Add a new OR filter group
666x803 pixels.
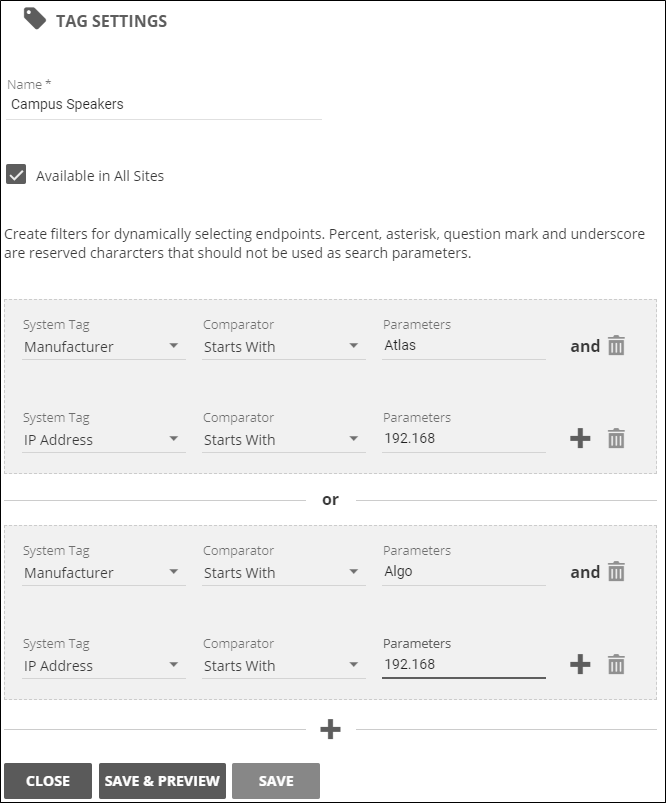pyautogui.click(x=330, y=729)
